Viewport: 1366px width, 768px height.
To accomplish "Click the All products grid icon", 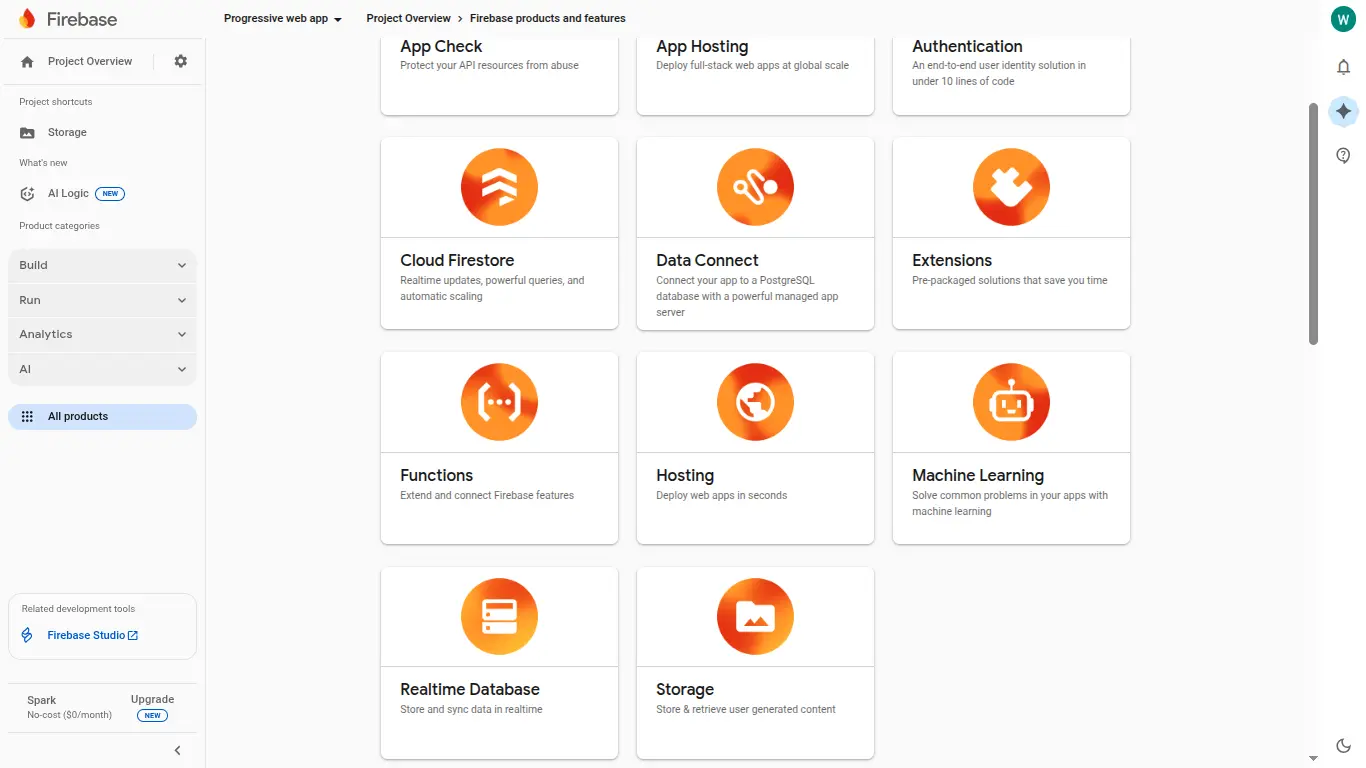I will [27, 416].
